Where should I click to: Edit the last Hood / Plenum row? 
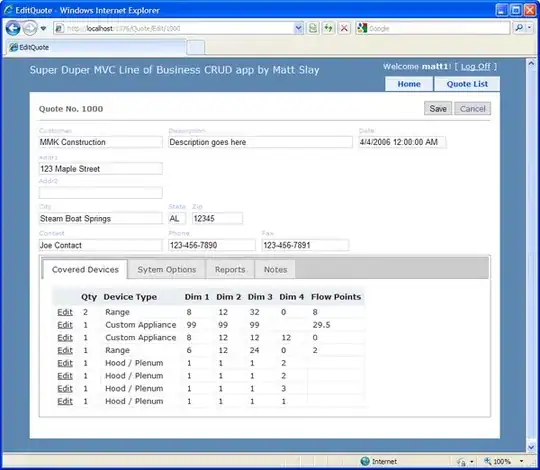[65, 401]
